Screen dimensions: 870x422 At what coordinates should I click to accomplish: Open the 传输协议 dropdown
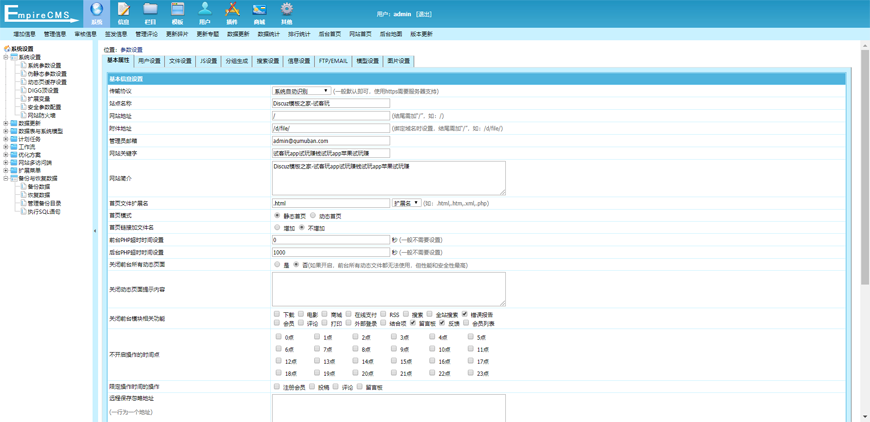[x=301, y=90]
